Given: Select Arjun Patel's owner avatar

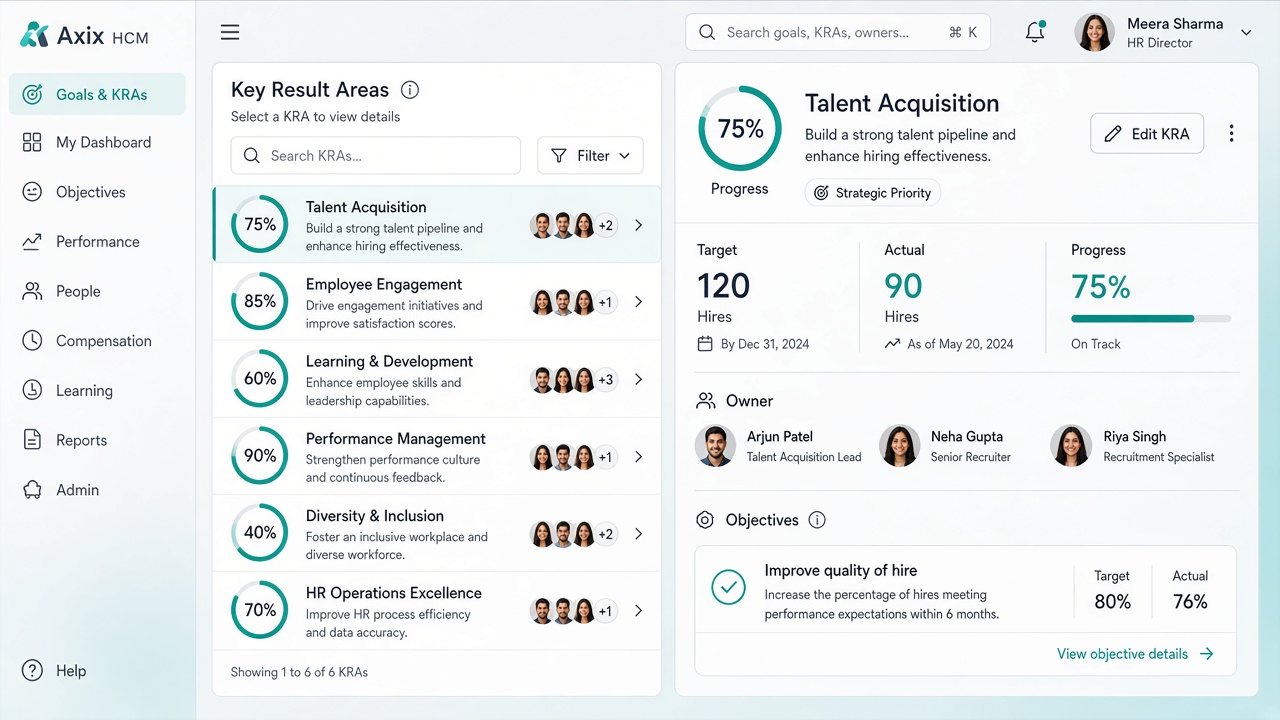Looking at the screenshot, I should point(715,446).
